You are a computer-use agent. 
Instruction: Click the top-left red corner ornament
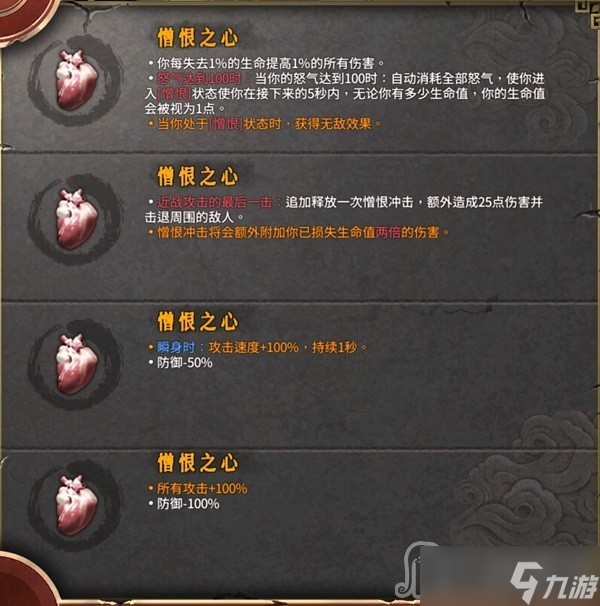23,19
